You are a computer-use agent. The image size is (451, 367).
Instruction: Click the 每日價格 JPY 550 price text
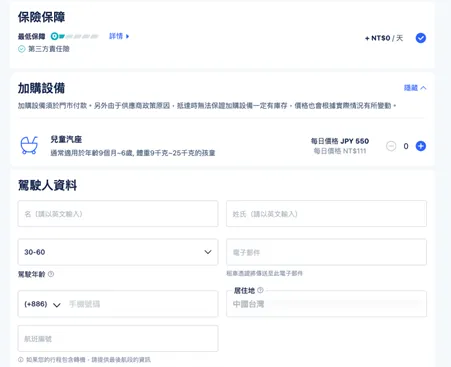340,141
